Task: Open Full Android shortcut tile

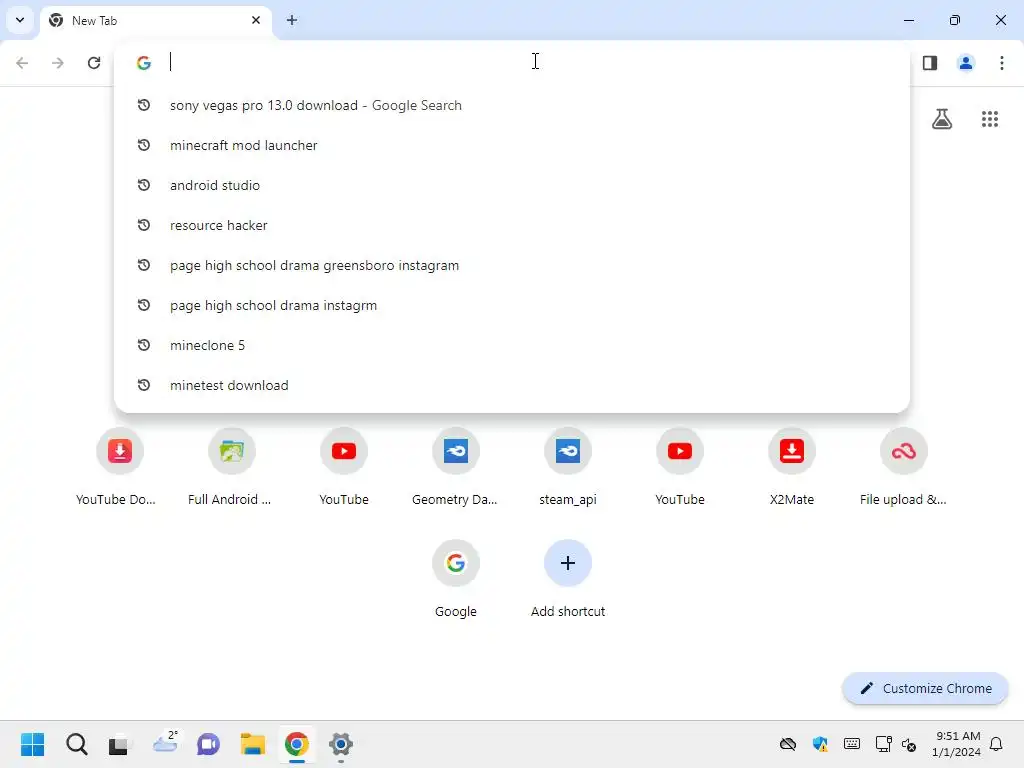Action: pos(231,466)
